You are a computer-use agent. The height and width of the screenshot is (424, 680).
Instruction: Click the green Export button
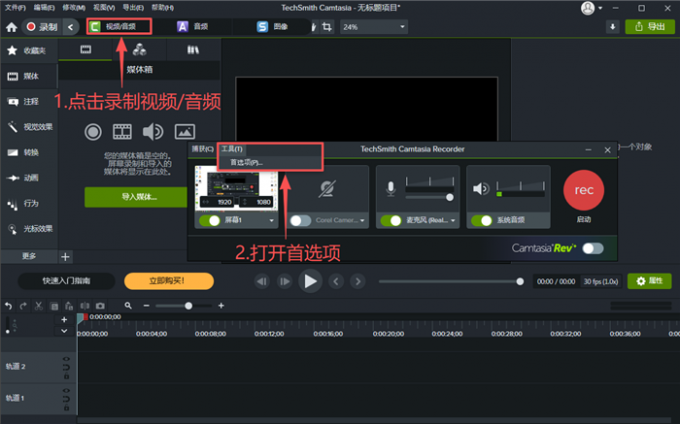point(650,27)
